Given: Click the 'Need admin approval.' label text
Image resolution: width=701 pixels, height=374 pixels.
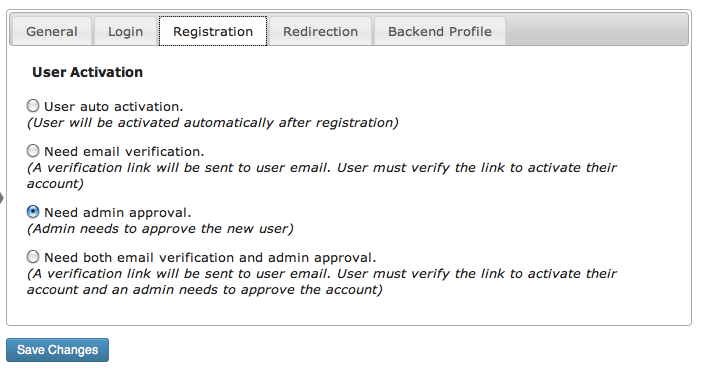Looking at the screenshot, I should [x=118, y=213].
